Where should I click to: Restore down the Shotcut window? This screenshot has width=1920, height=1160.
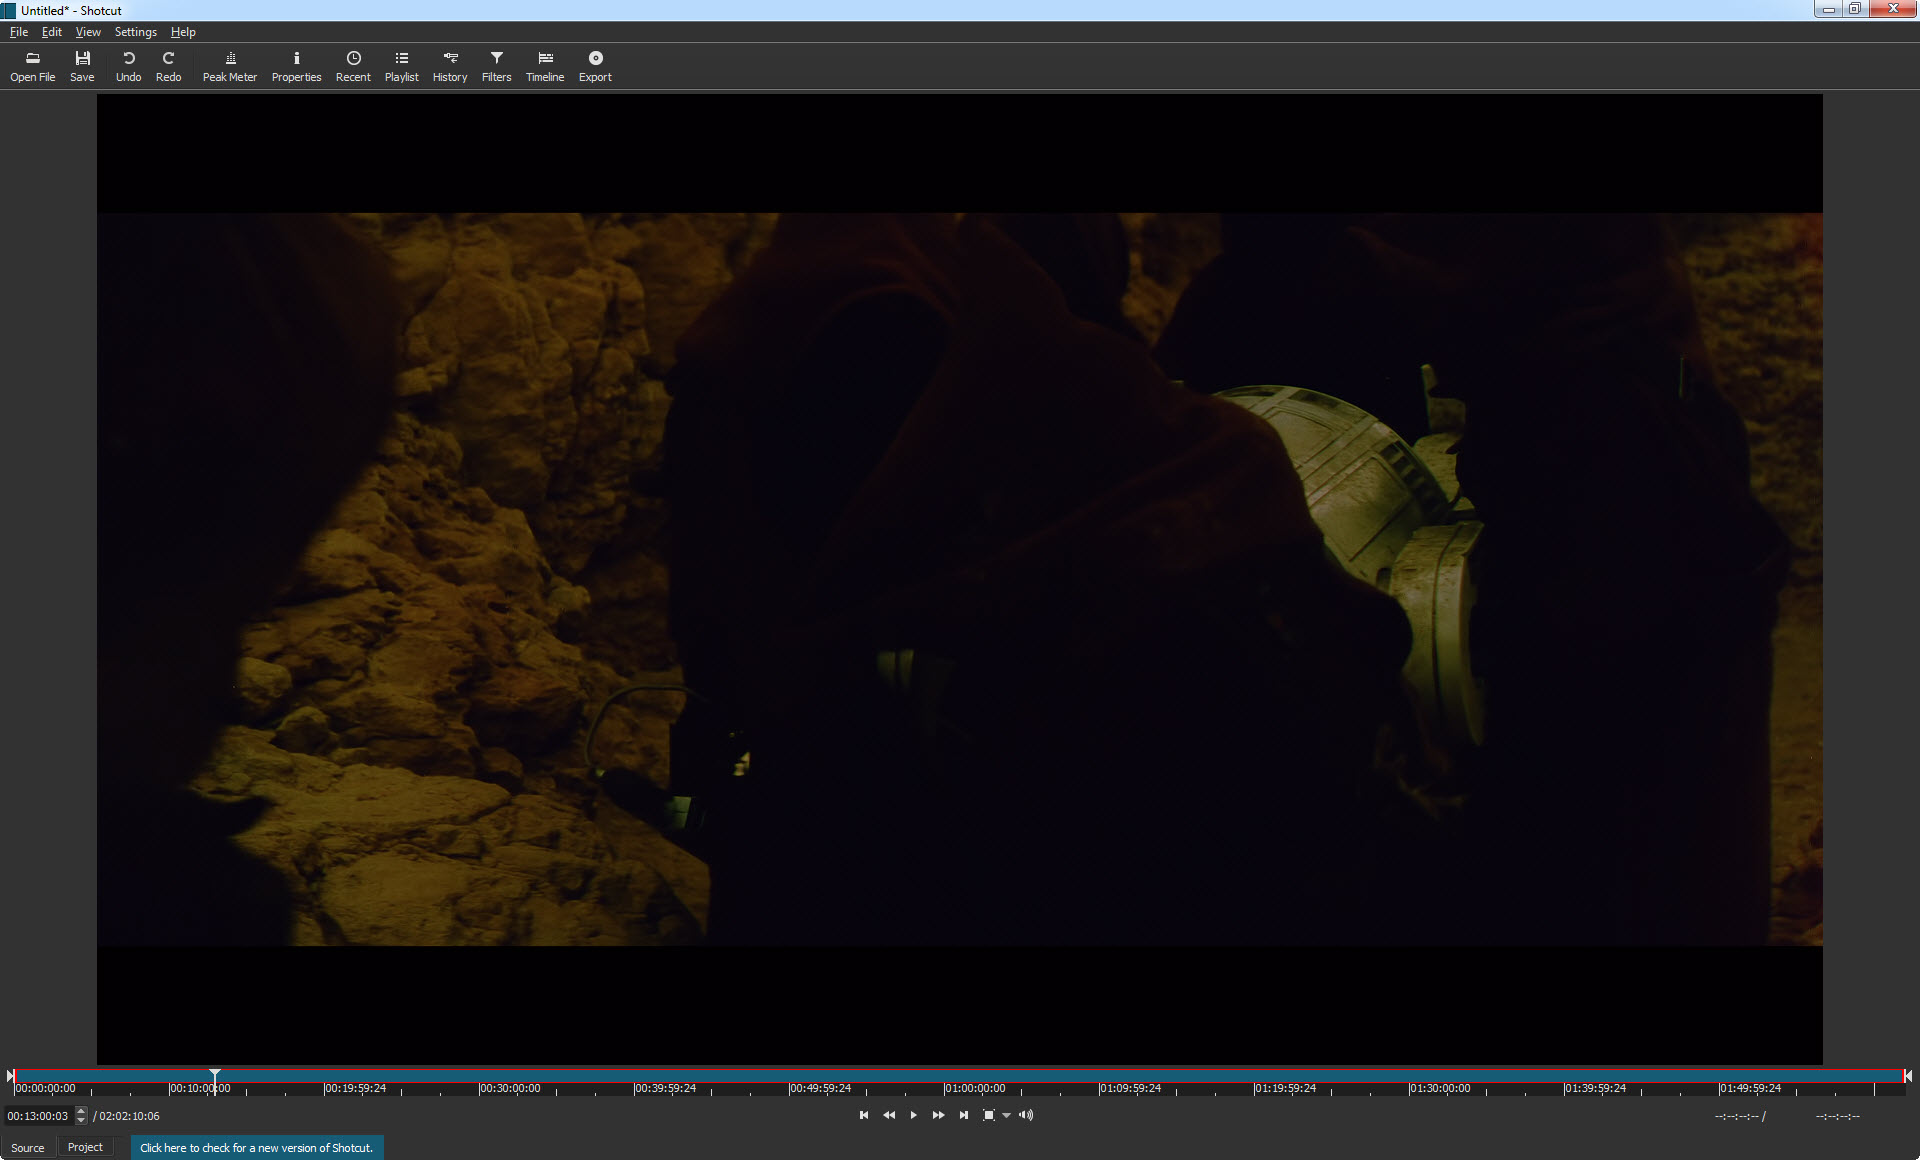[1854, 9]
